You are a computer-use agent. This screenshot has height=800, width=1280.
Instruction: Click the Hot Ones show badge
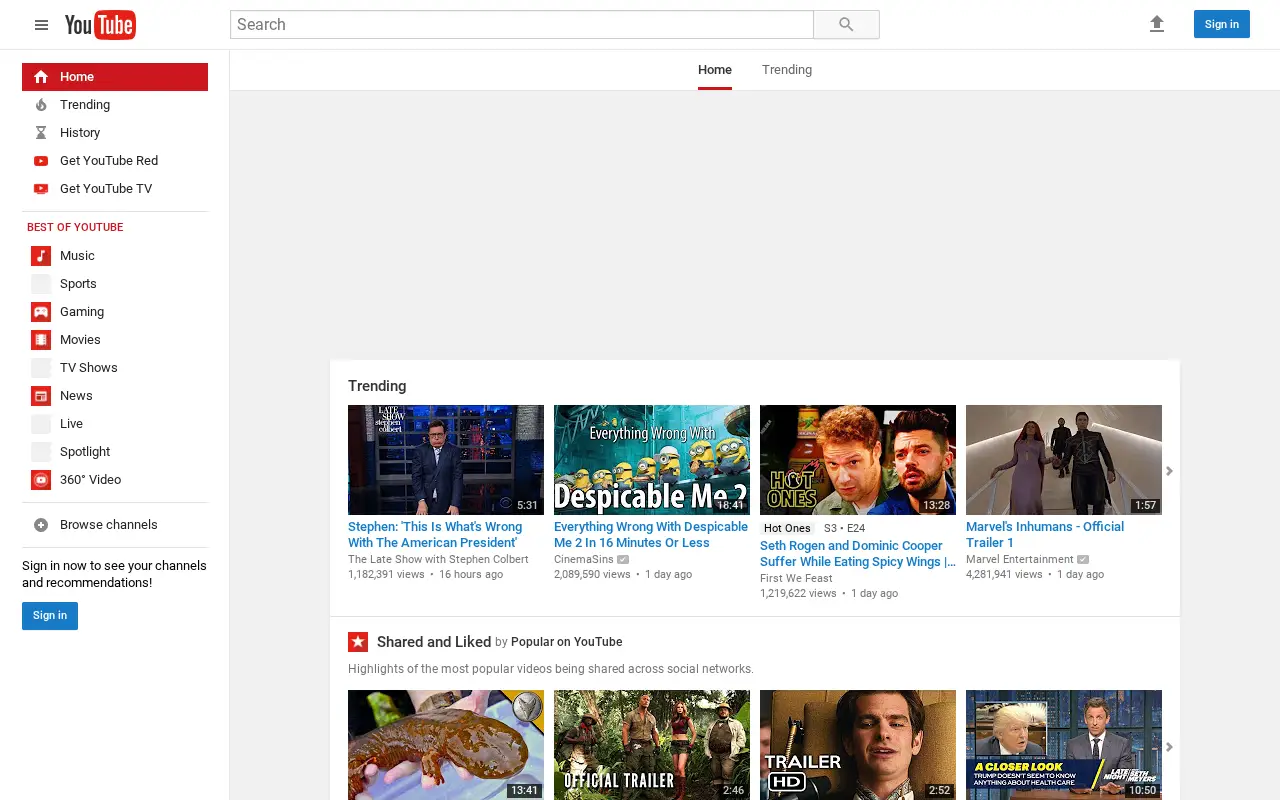point(787,528)
